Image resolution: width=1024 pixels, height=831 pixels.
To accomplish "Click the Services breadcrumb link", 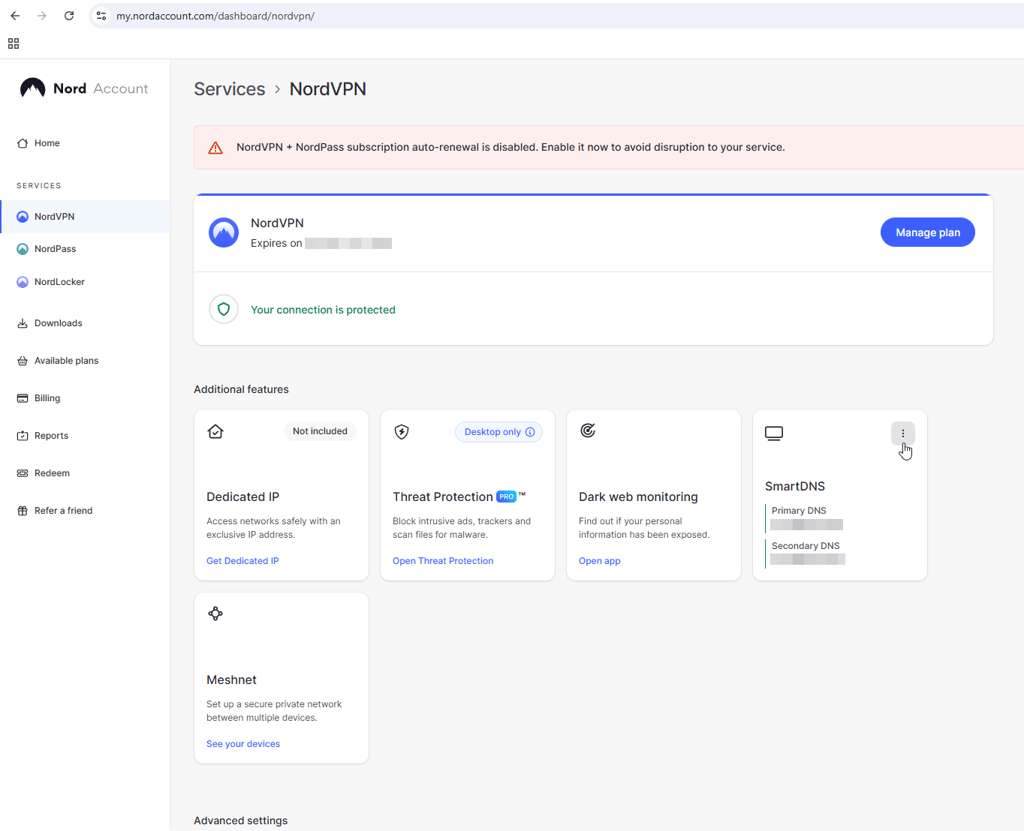I will coord(229,89).
